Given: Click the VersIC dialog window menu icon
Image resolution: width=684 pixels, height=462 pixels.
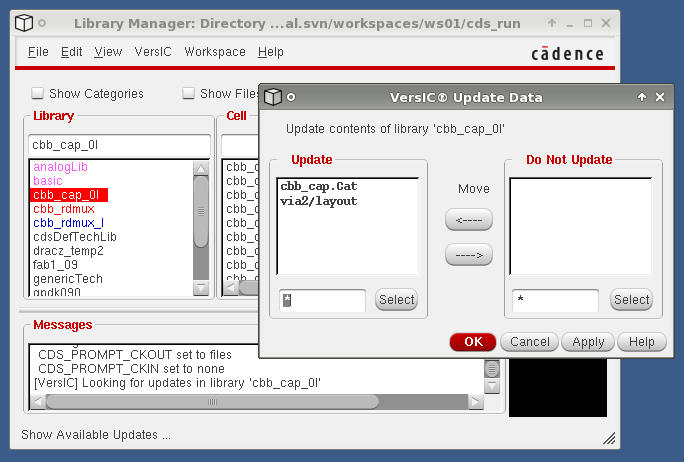Looking at the screenshot, I should (x=274, y=97).
